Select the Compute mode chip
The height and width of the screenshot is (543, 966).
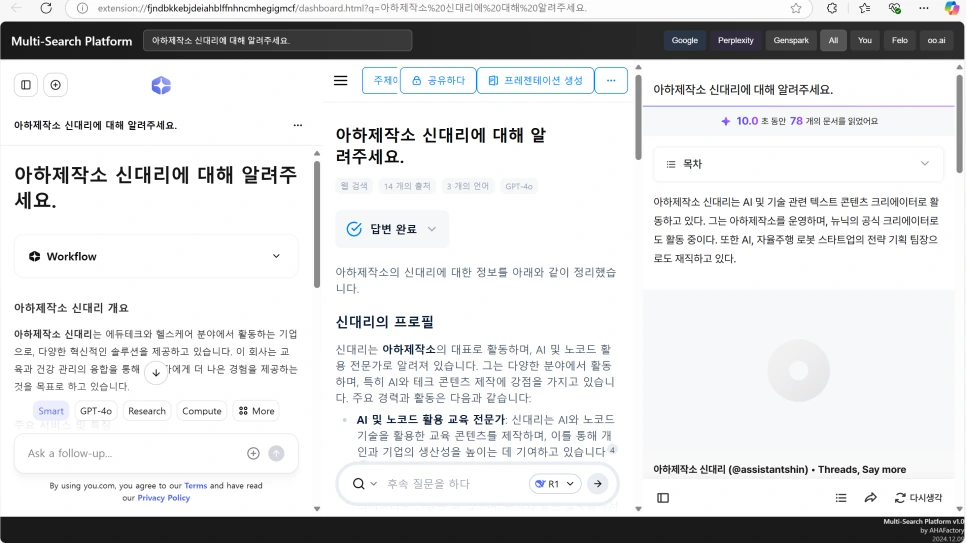click(x=201, y=411)
